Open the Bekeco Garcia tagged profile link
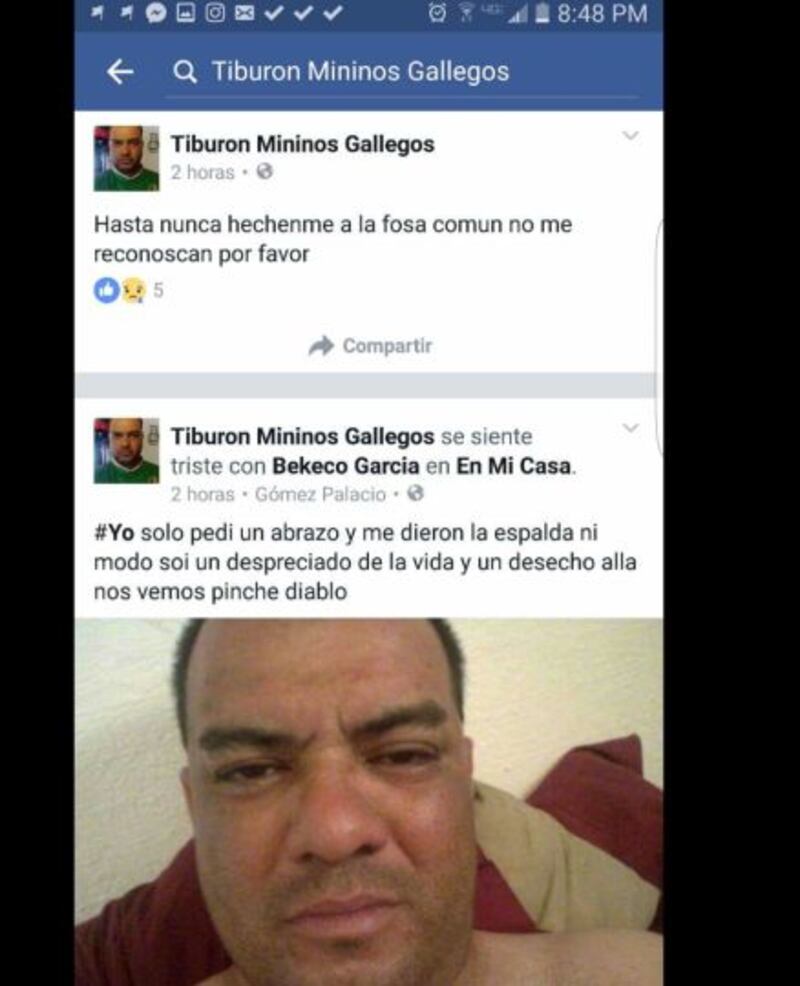The height and width of the screenshot is (986, 800). point(346,466)
